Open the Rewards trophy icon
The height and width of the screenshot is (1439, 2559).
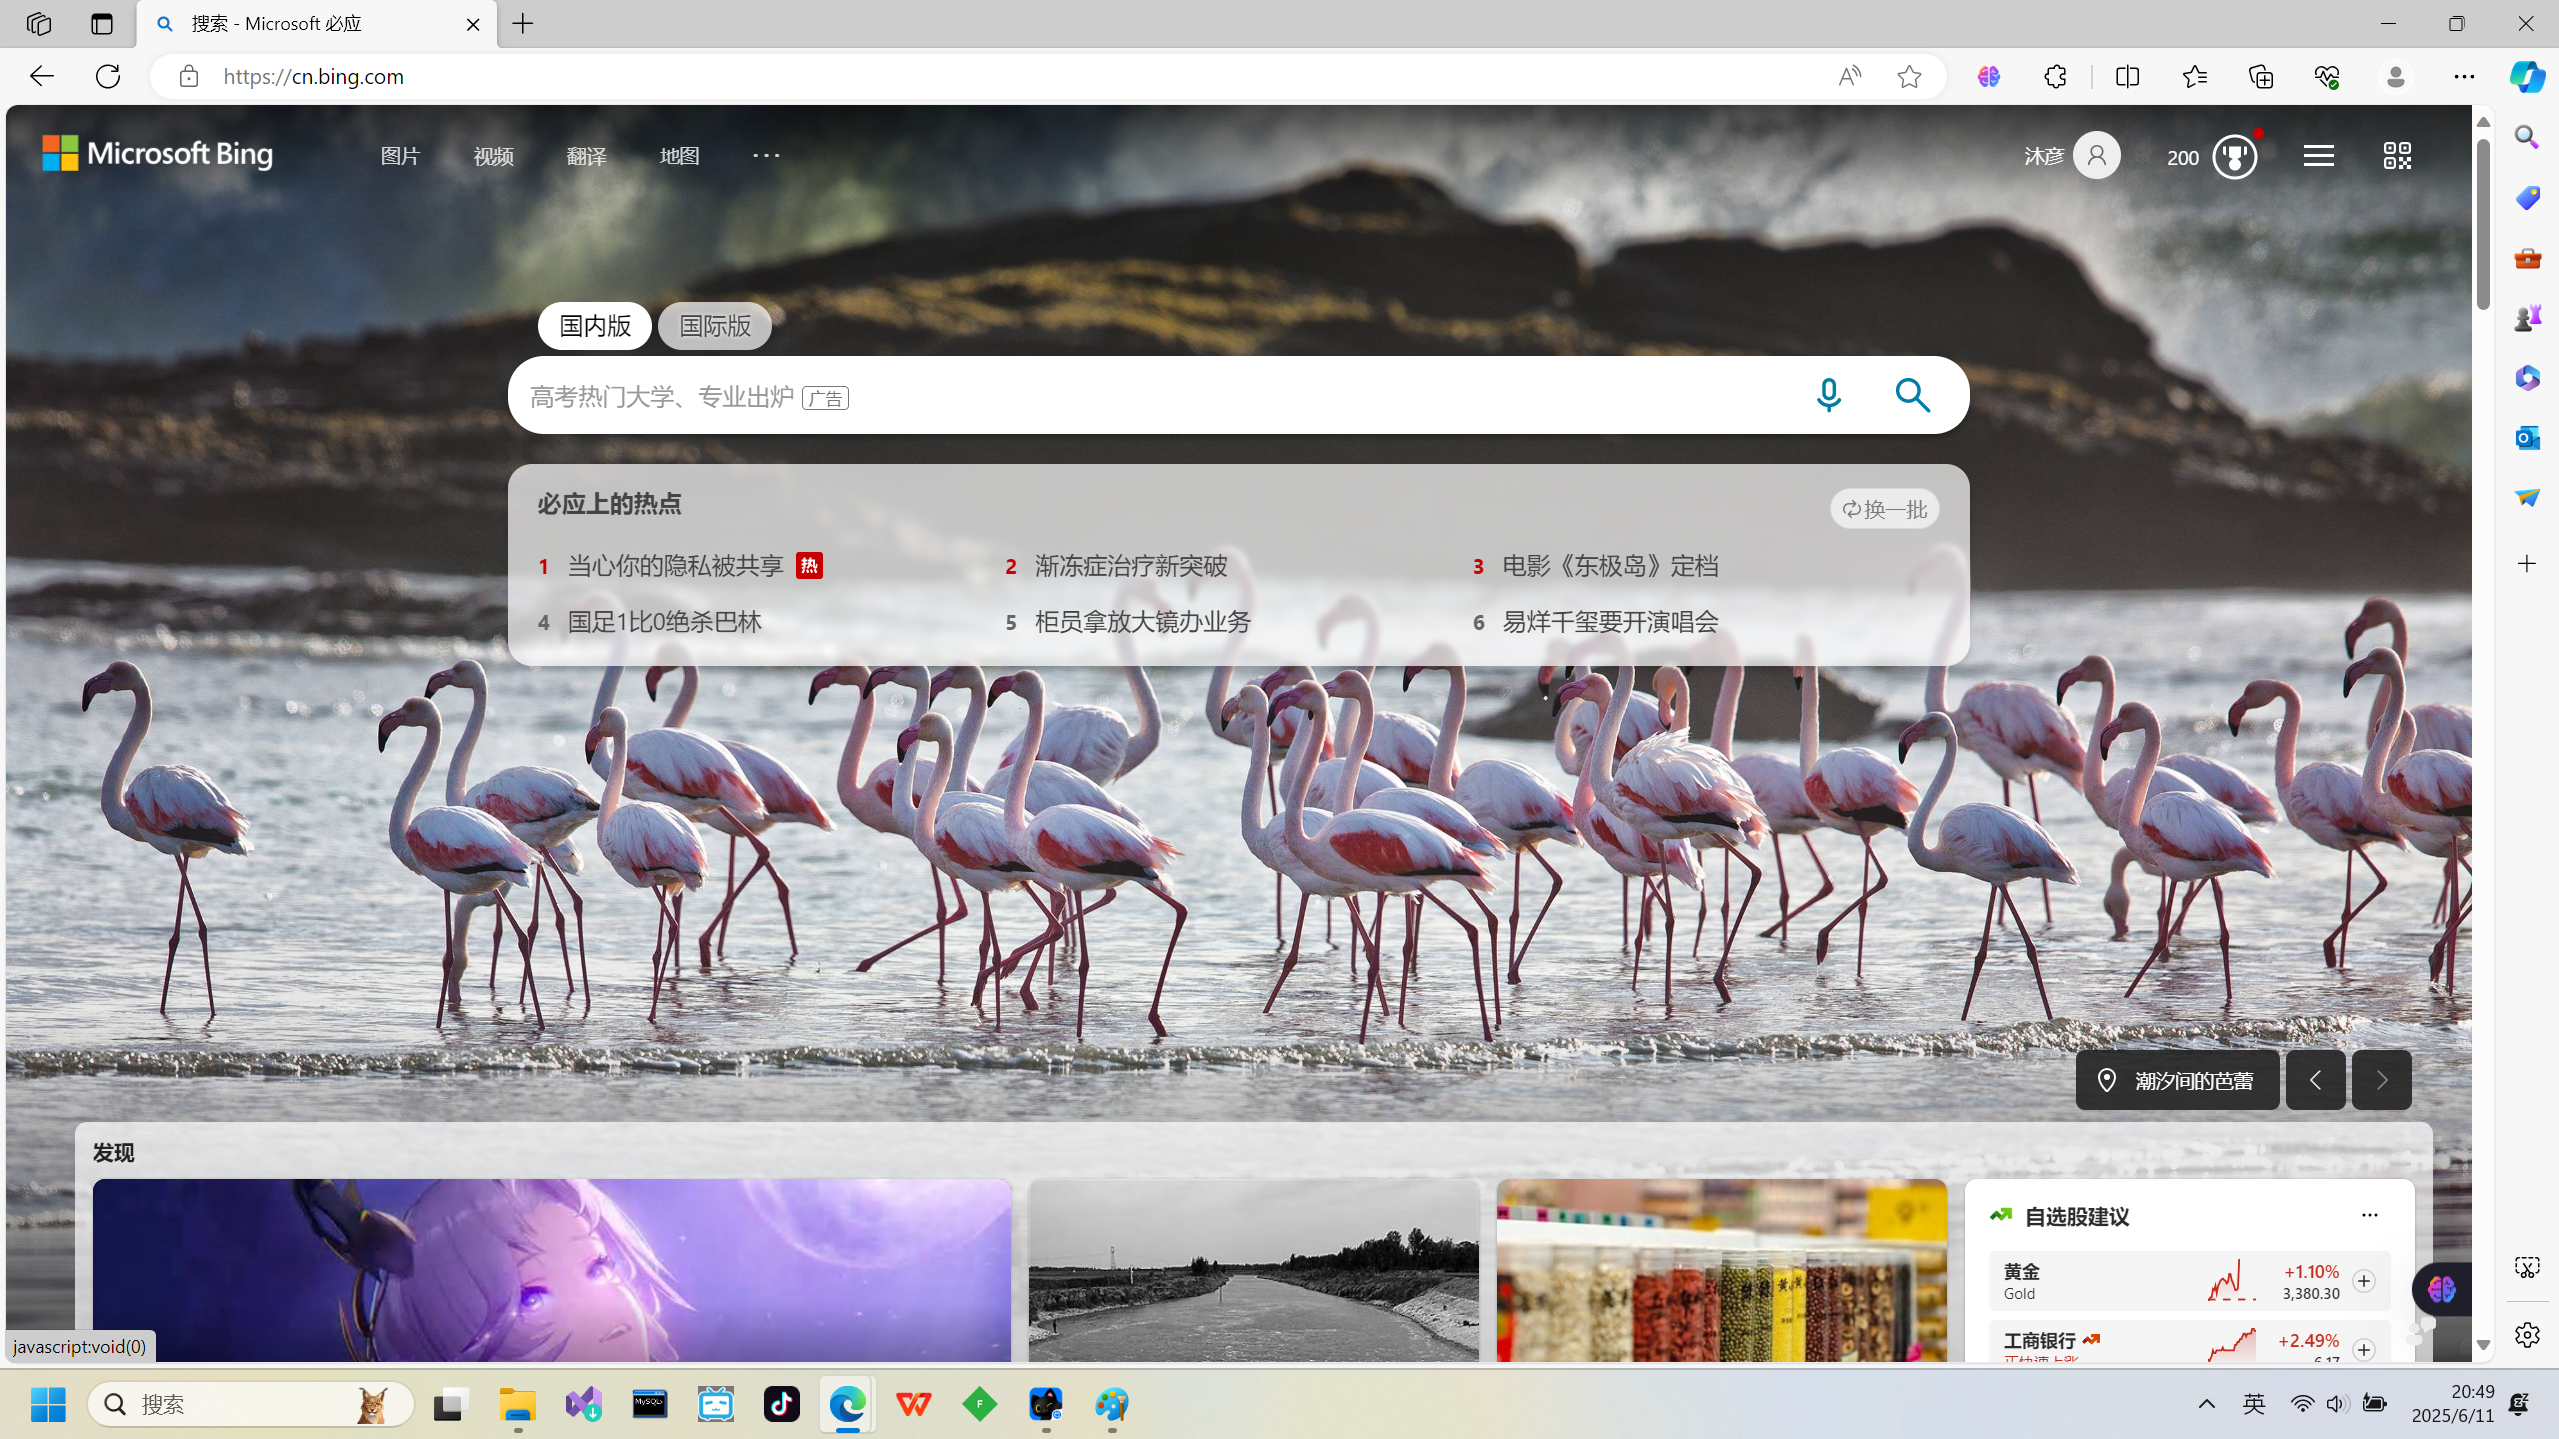coord(2234,157)
